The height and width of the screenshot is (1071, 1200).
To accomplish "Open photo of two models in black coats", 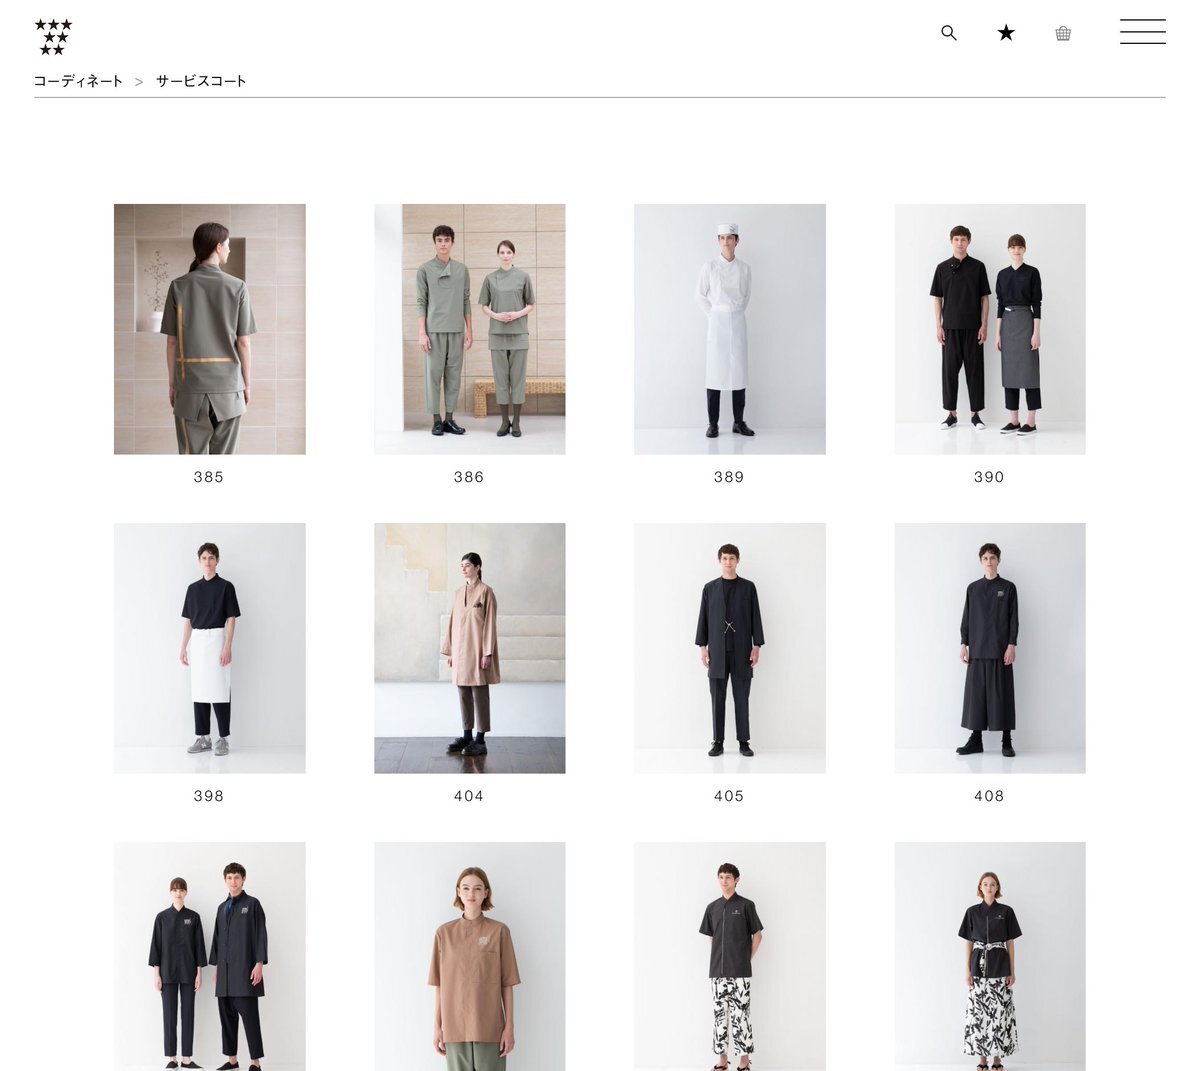I will click(210, 956).
